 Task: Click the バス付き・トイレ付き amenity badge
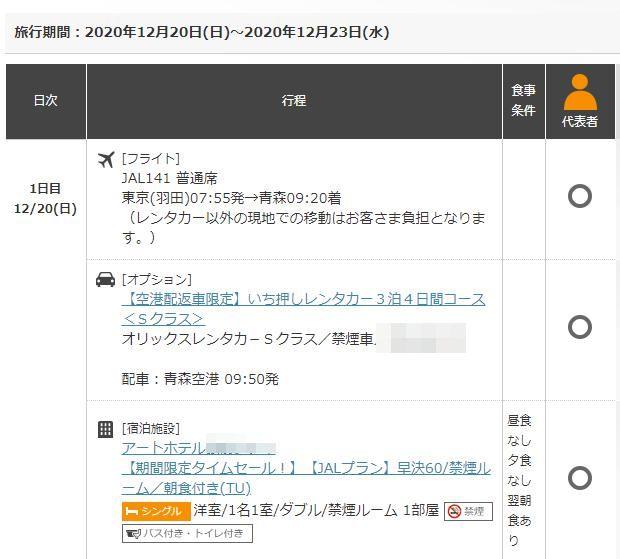(x=187, y=533)
